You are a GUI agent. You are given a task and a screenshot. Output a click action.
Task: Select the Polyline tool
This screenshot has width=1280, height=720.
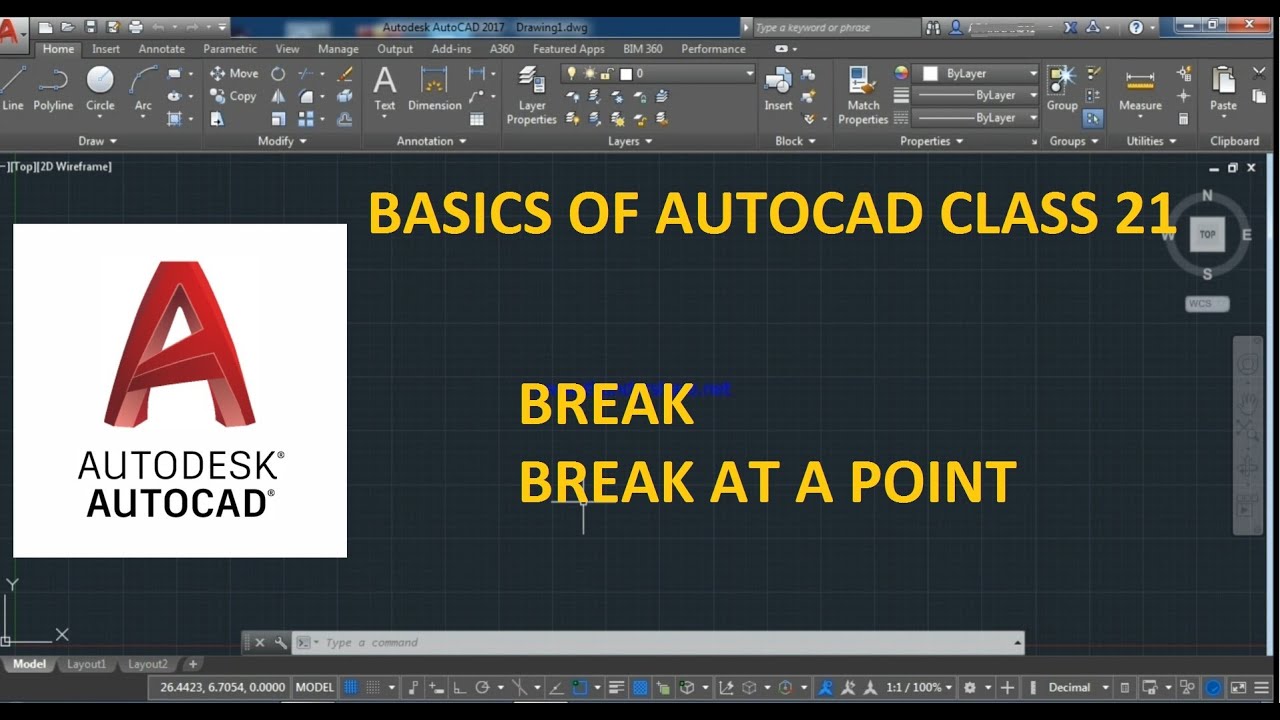(x=53, y=88)
